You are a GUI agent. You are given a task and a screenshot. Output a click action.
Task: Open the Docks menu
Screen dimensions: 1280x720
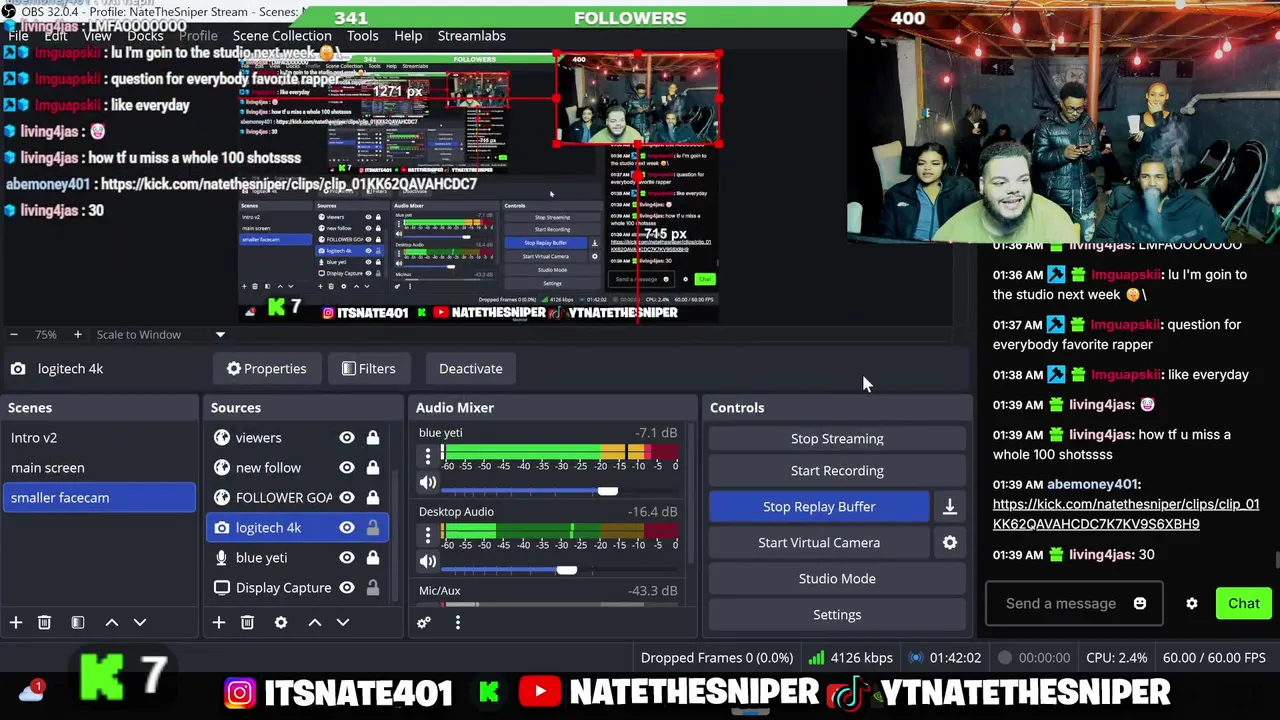coord(145,36)
